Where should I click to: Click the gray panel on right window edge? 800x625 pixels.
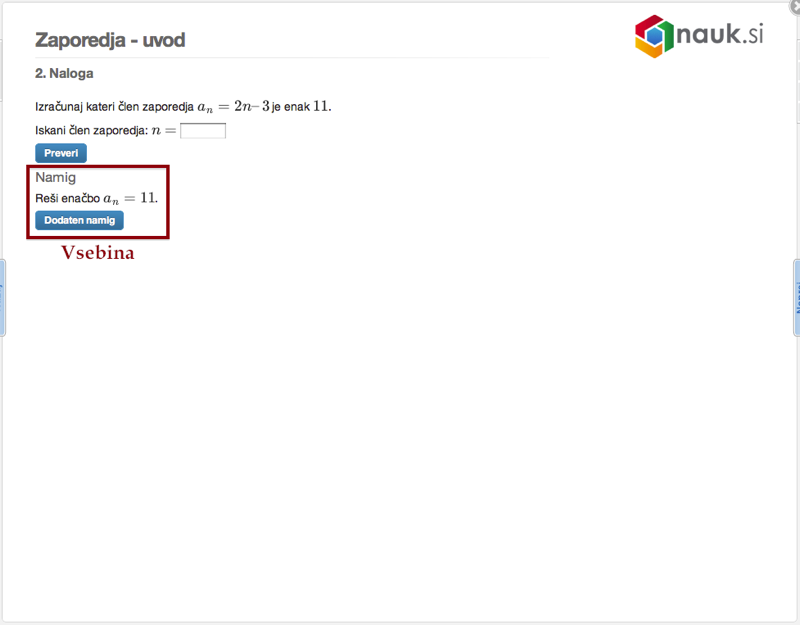[x=796, y=150]
